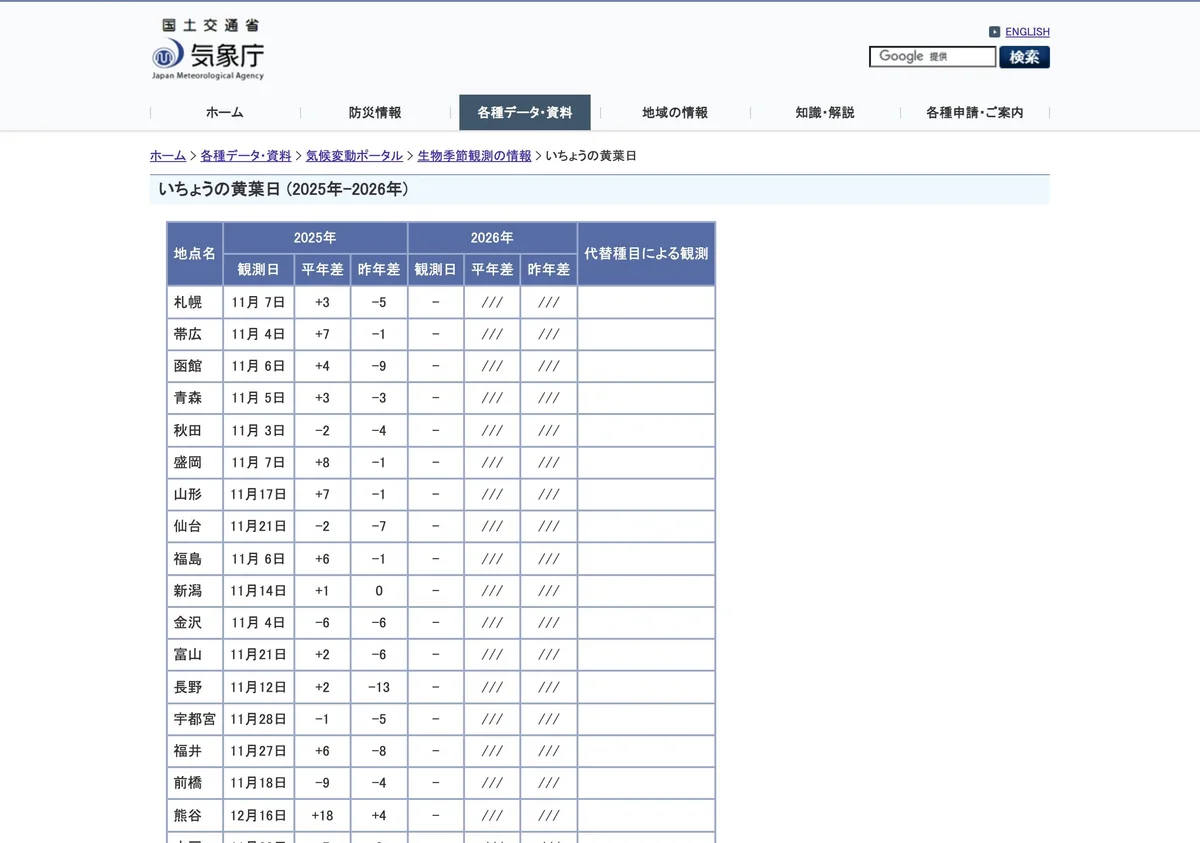Viewport: 1200px width, 843px height.
Task: Click the −9 value in 前橋 row
Action: tap(322, 783)
